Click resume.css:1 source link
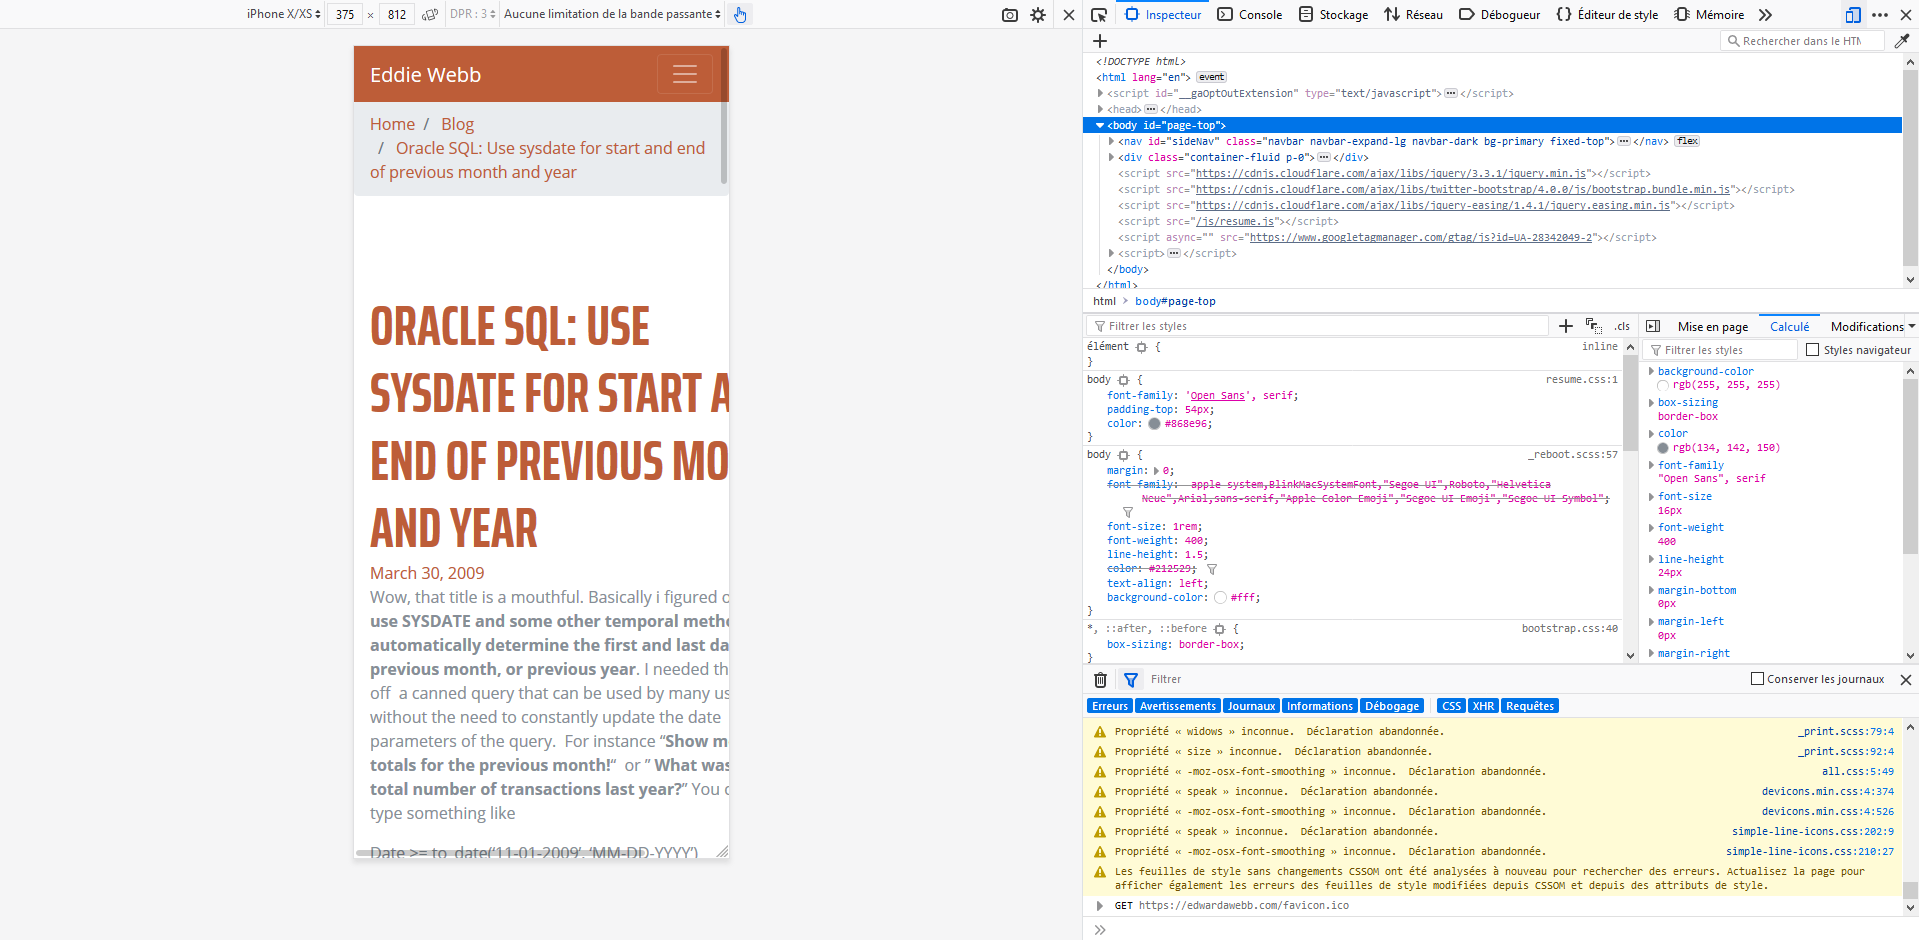 pyautogui.click(x=1581, y=380)
